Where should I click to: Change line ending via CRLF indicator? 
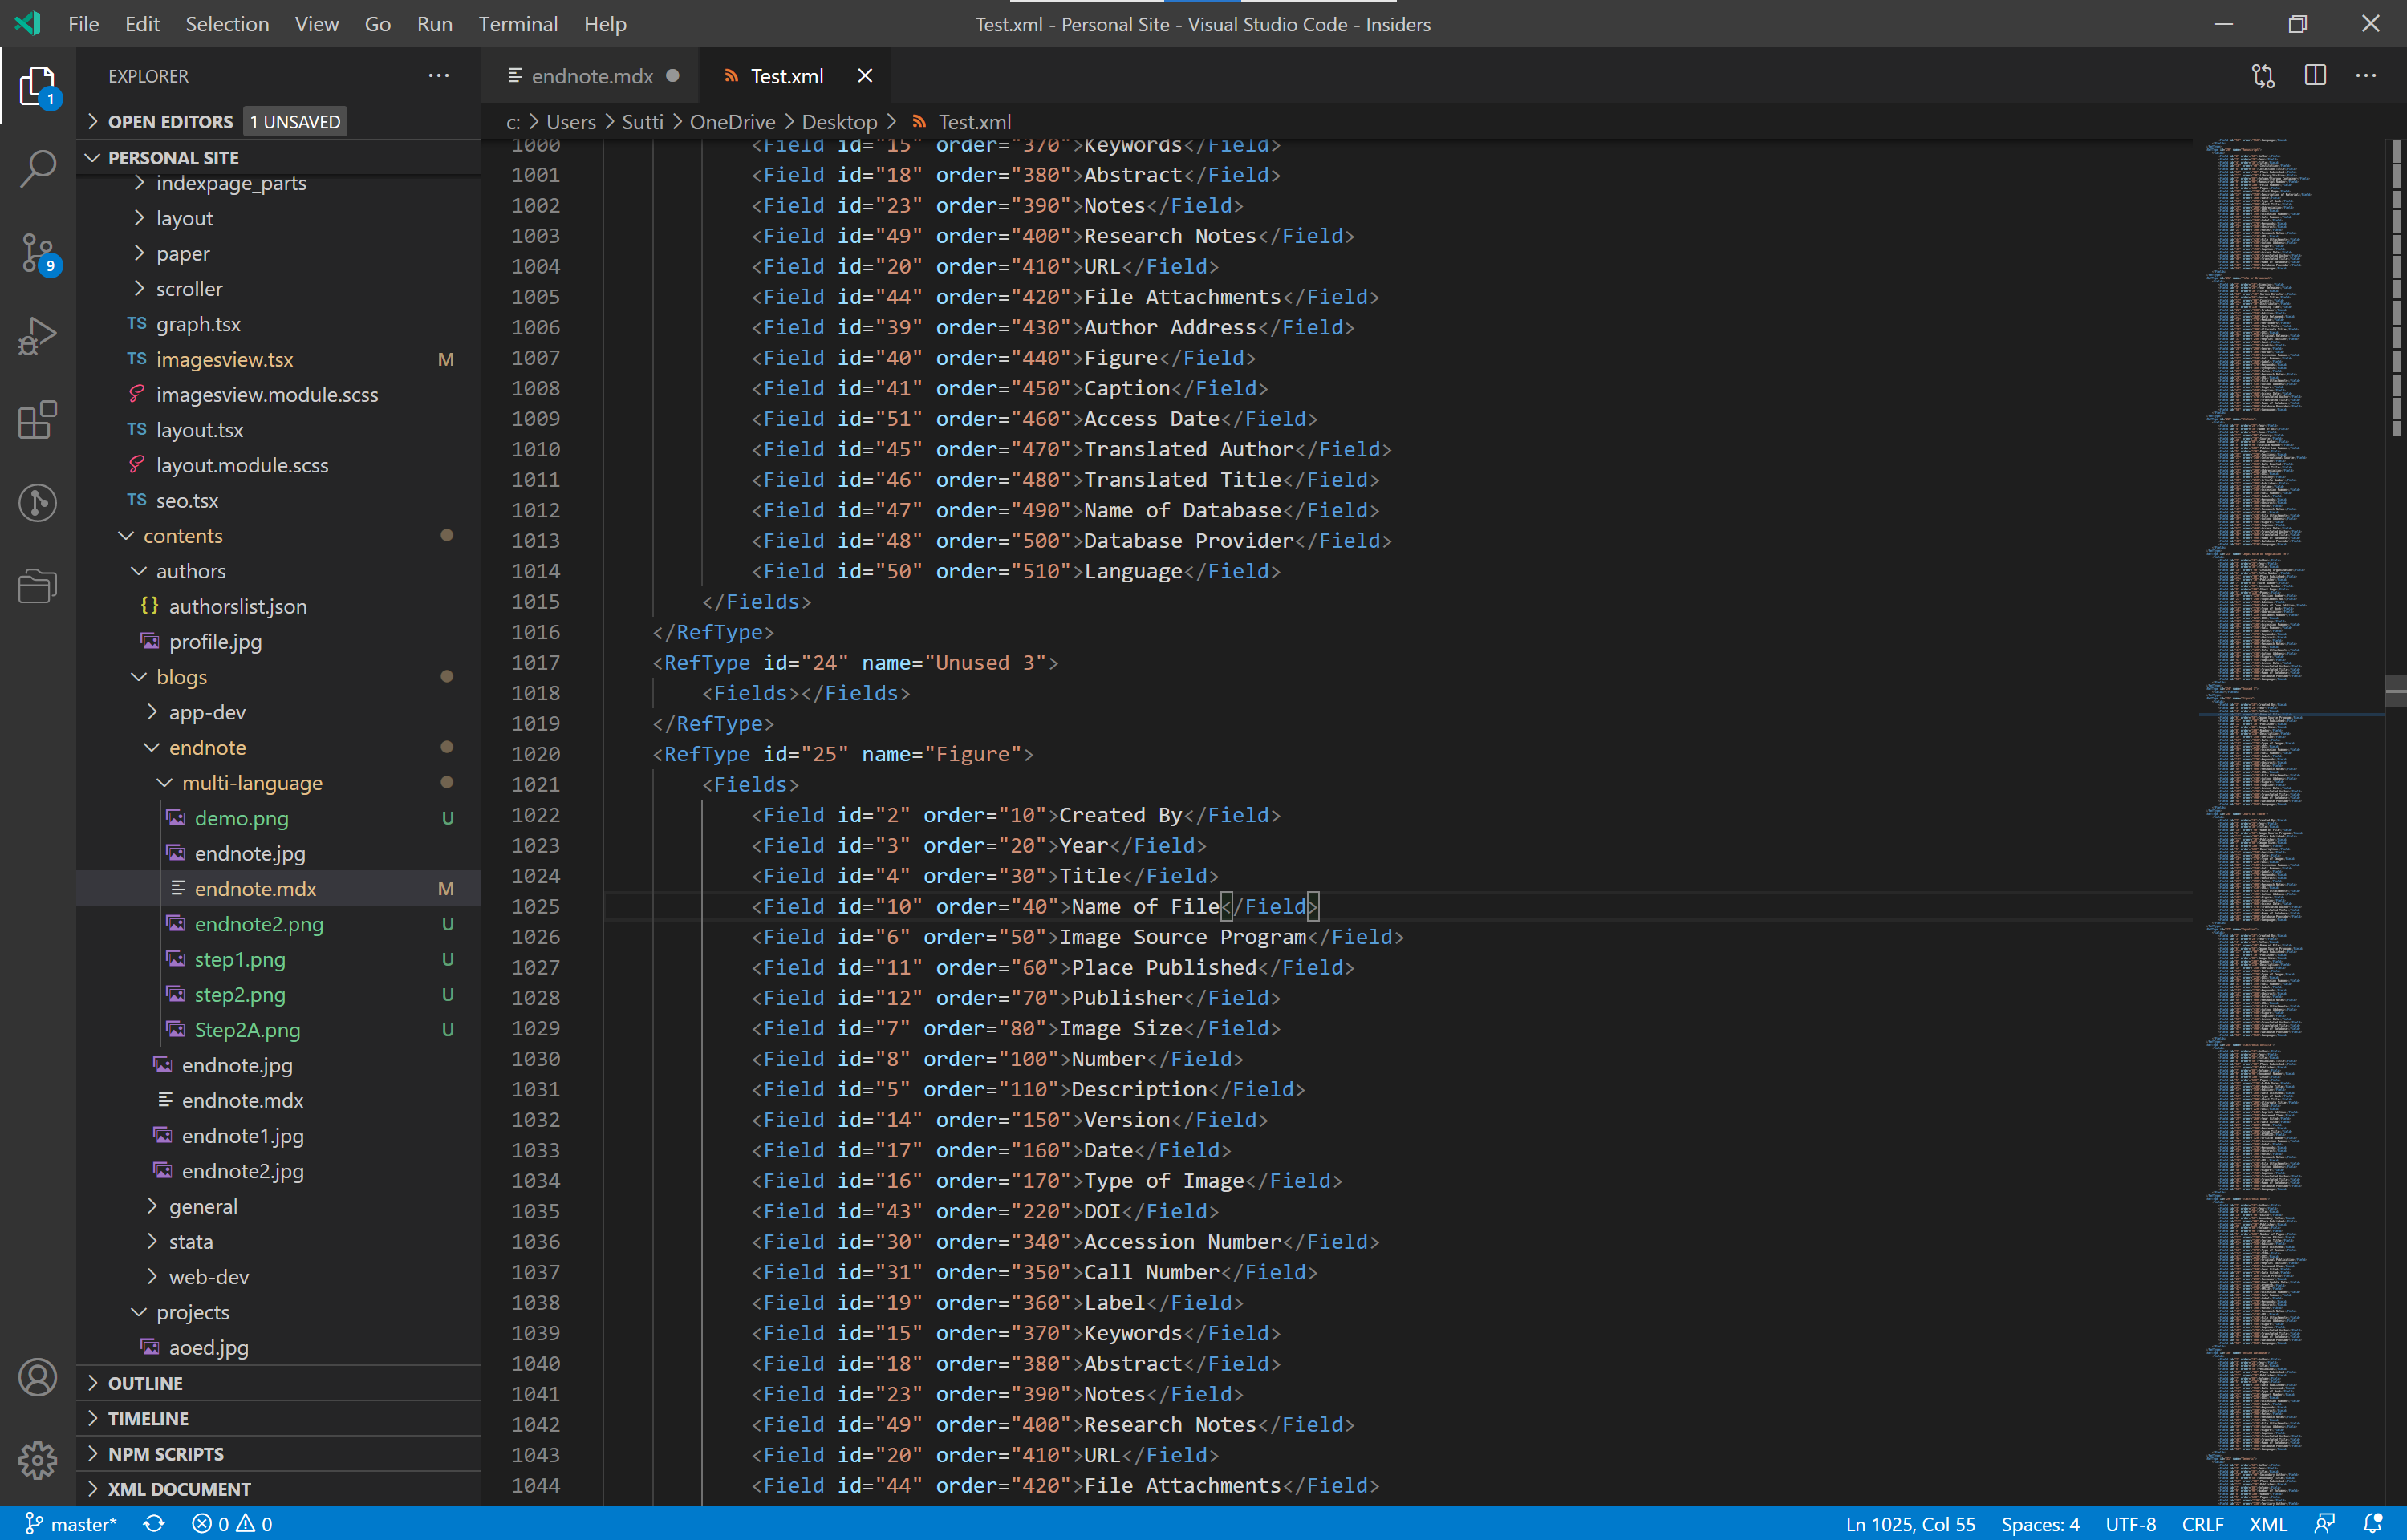coord(2202,1523)
